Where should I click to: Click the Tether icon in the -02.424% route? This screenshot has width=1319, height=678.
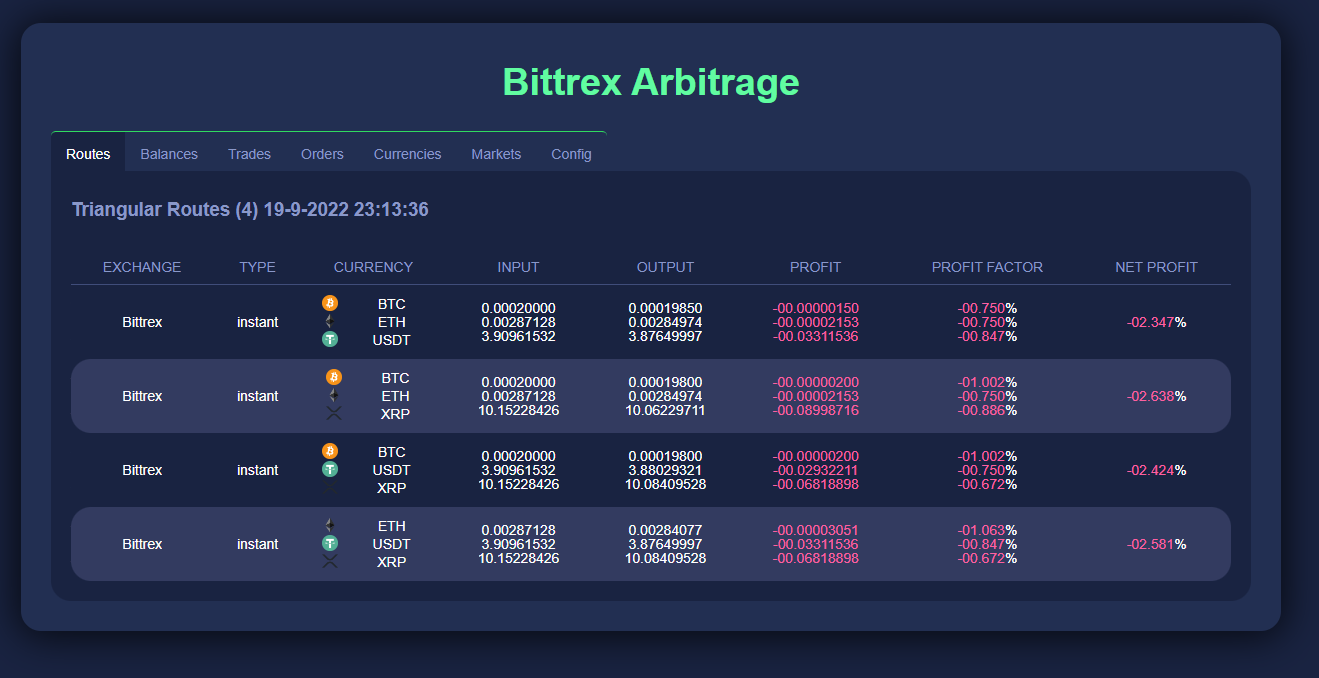(330, 469)
